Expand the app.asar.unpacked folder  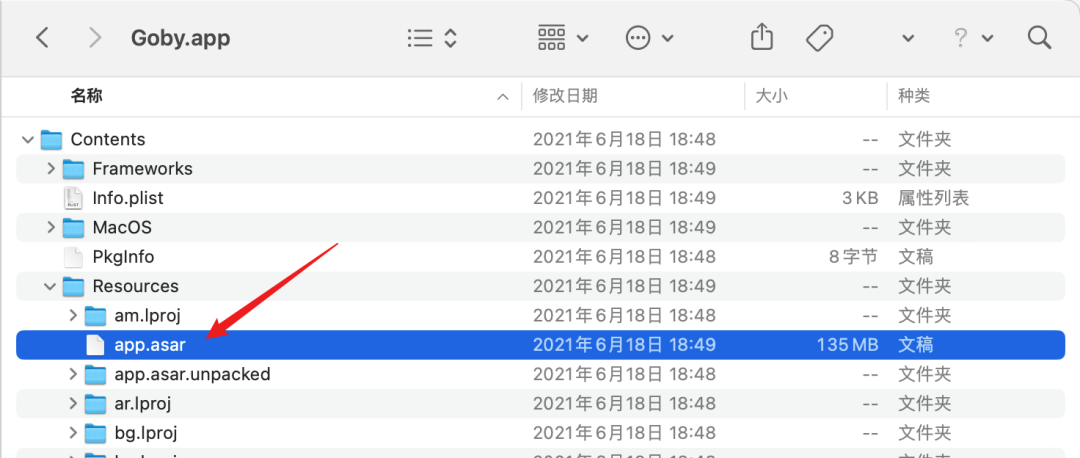73,375
